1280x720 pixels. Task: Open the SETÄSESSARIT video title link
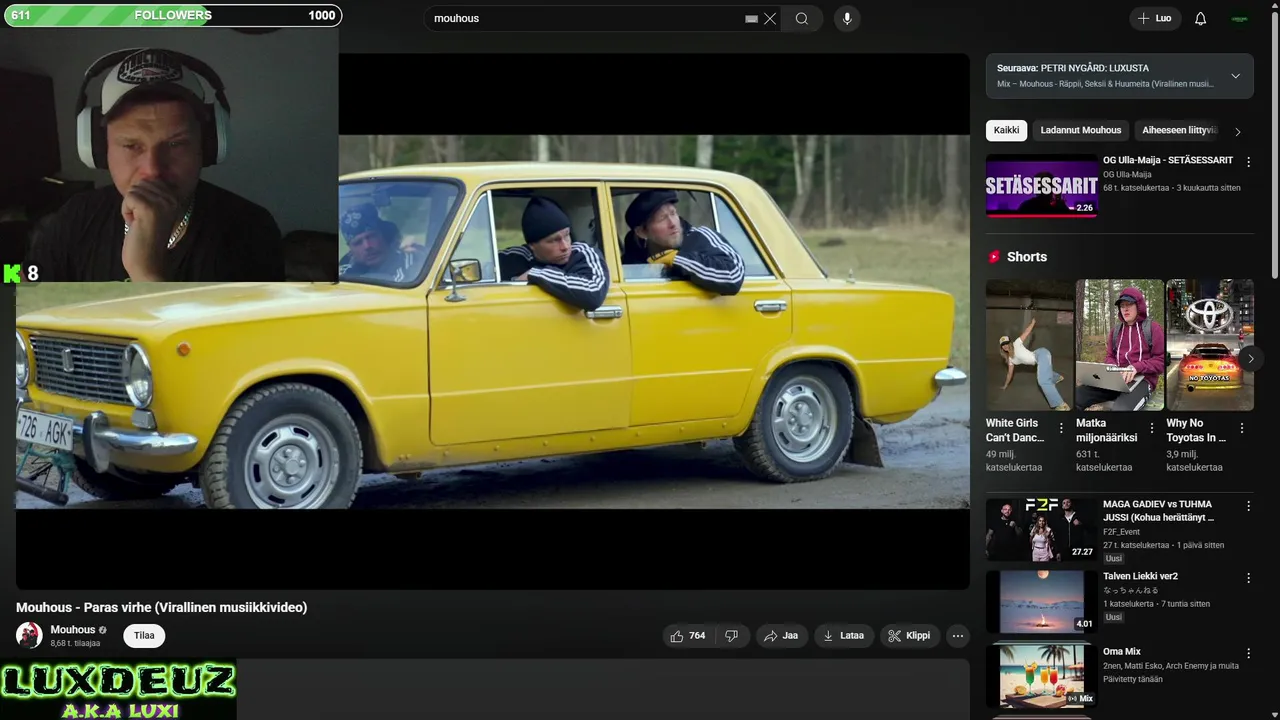coord(1167,160)
